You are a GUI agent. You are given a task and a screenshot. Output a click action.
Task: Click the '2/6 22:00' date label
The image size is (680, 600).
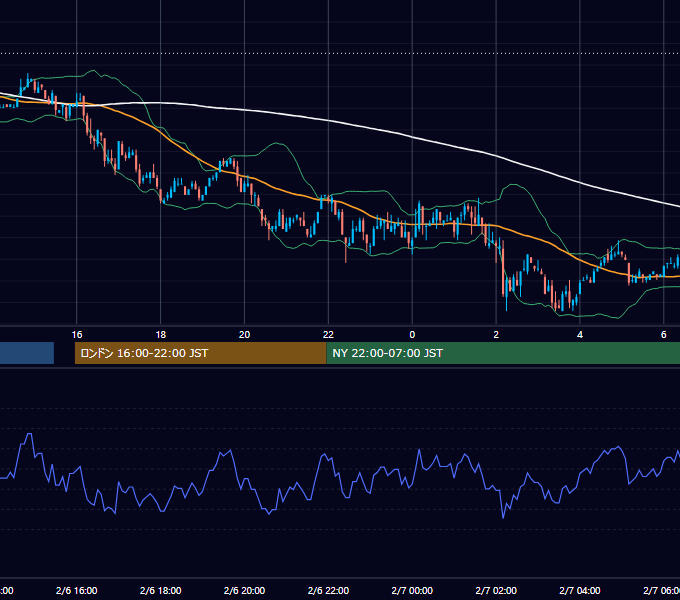tap(328, 590)
